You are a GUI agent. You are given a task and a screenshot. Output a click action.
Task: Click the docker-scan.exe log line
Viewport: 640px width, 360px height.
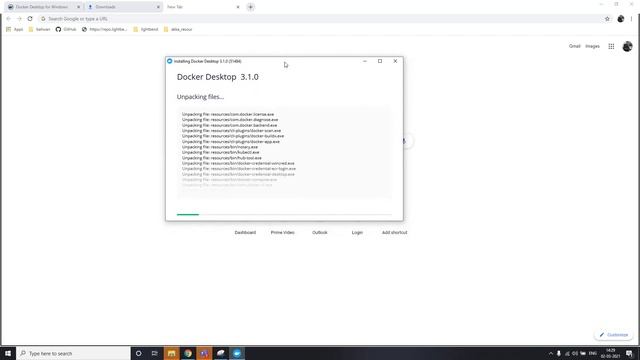coord(231,131)
